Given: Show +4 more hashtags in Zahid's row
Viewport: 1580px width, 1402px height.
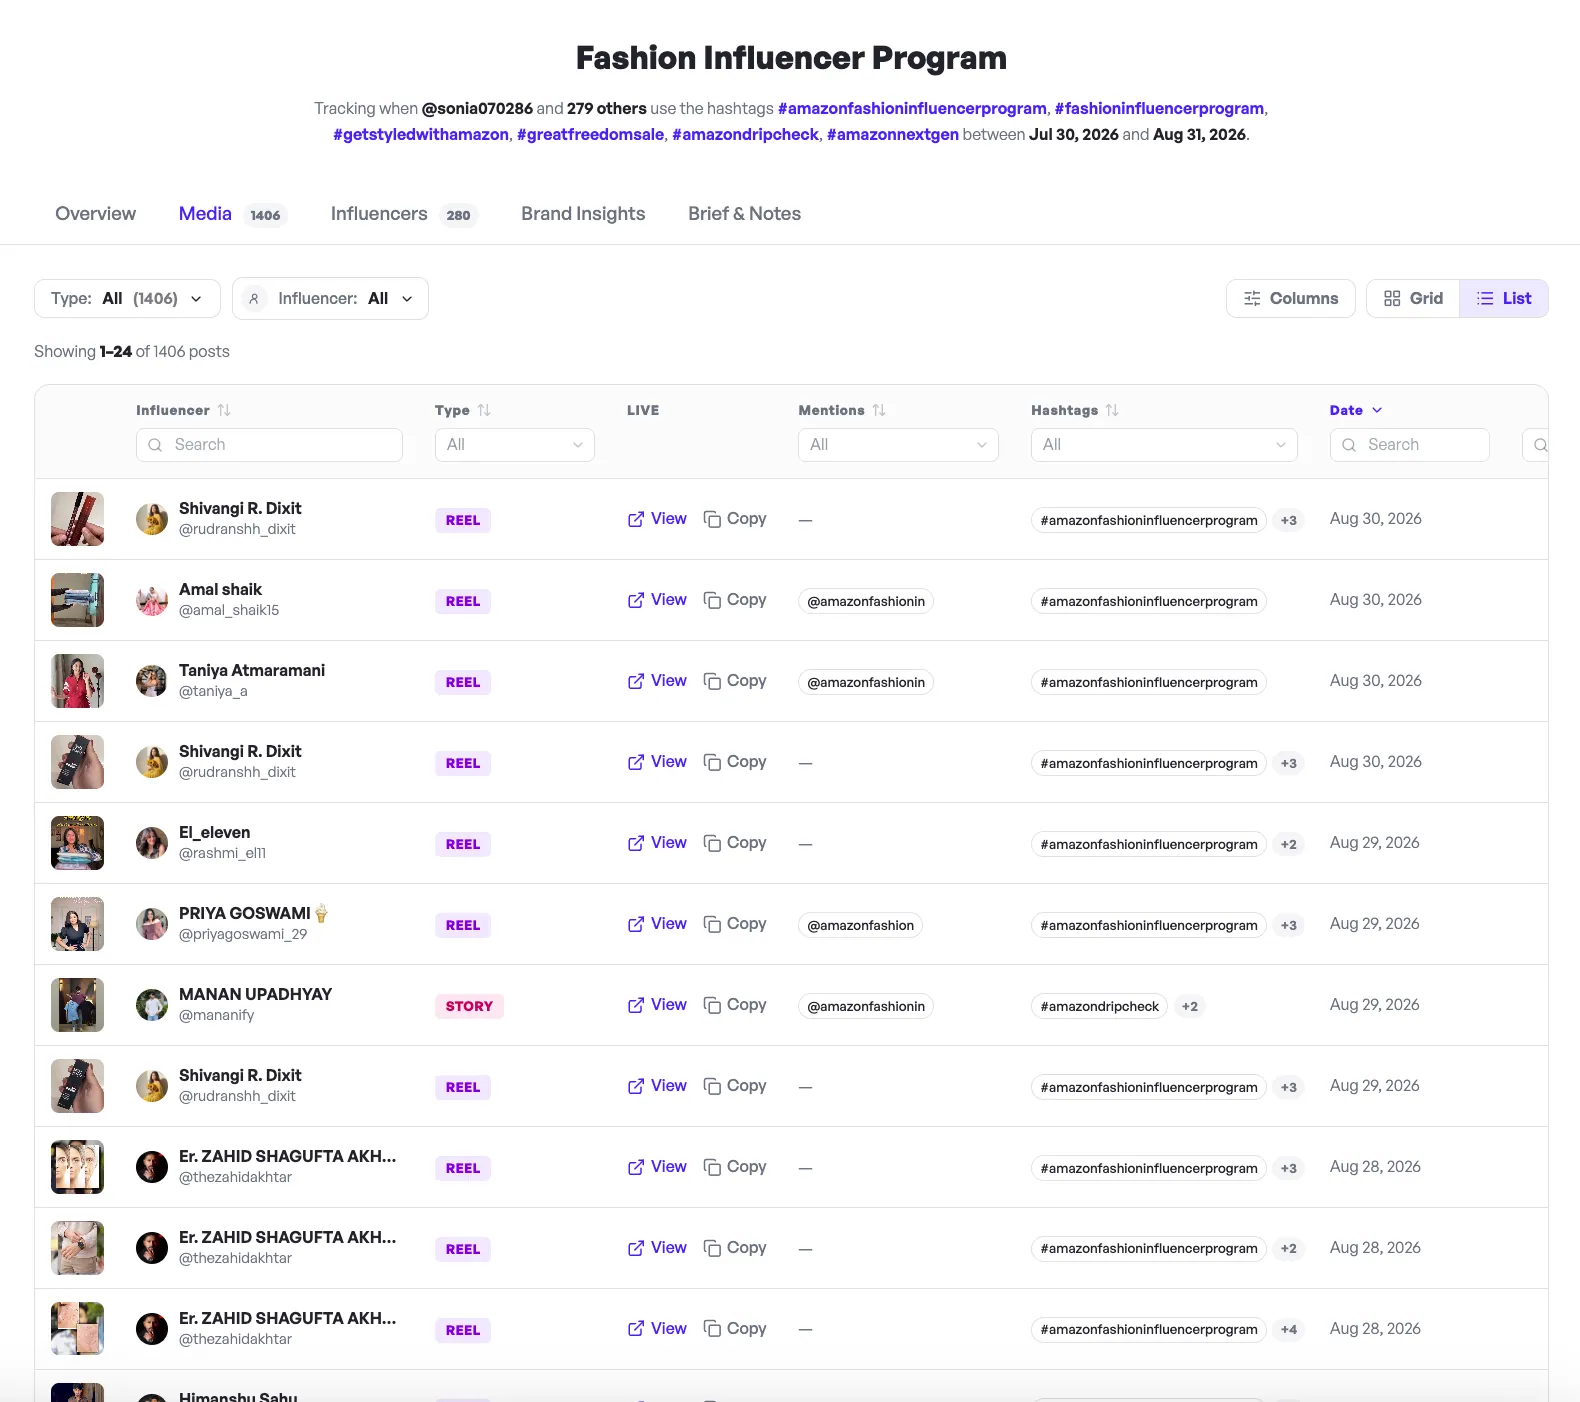Looking at the screenshot, I should [x=1289, y=1330].
